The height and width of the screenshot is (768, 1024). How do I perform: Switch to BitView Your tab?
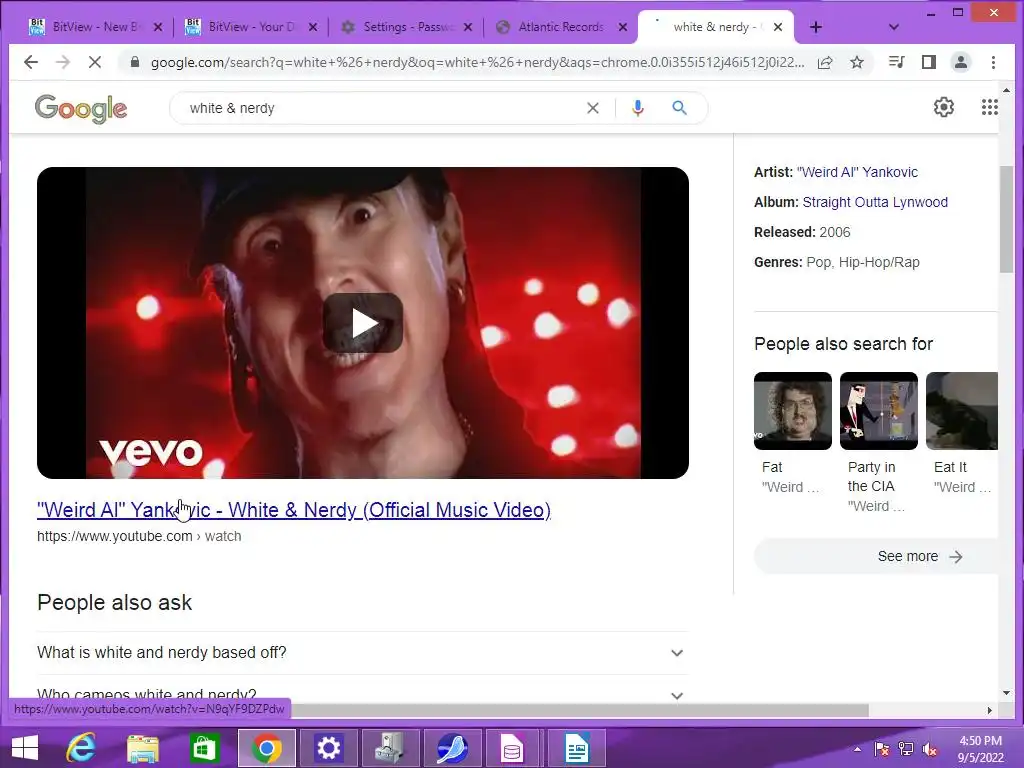pos(251,27)
